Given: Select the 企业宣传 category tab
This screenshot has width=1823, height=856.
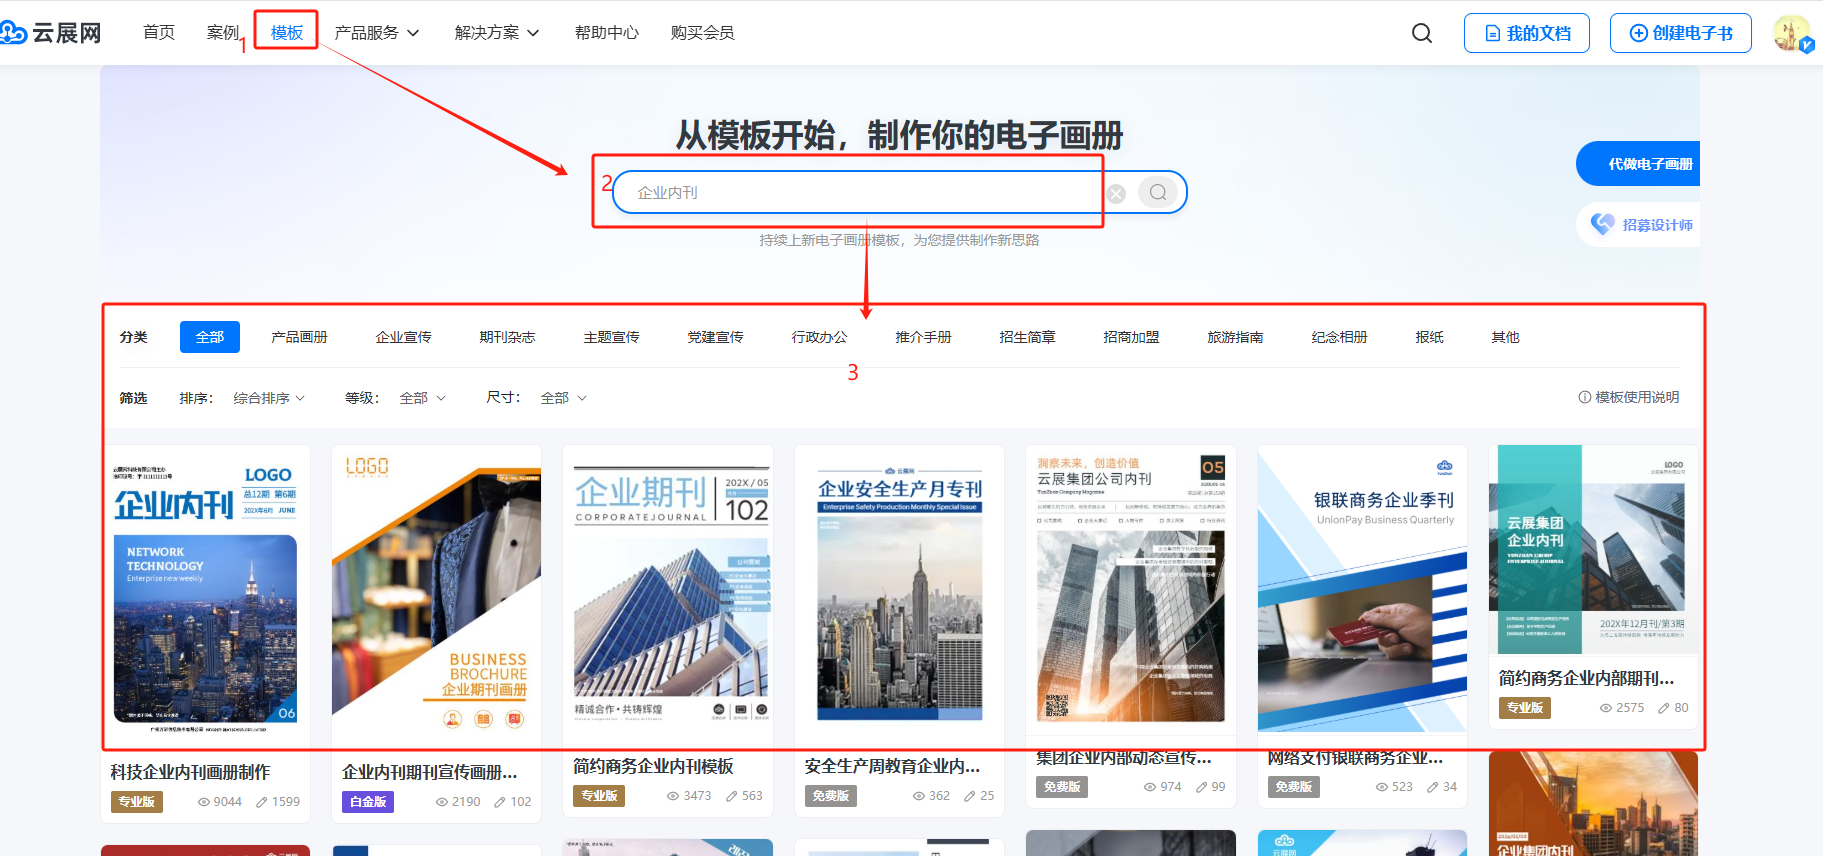Looking at the screenshot, I should click(403, 337).
